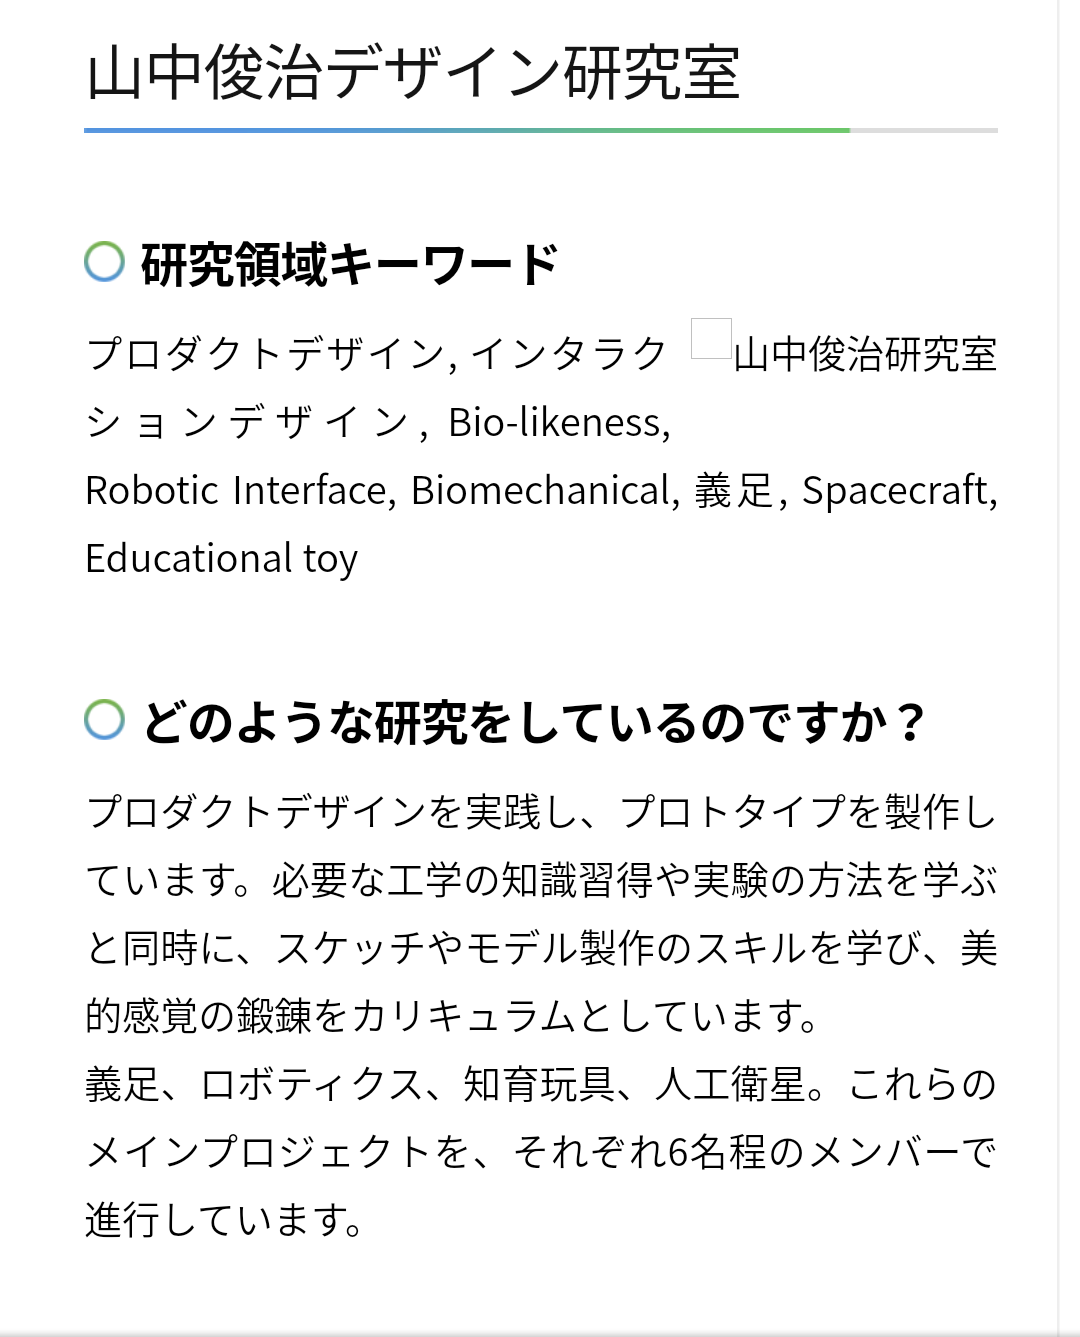The image size is (1080, 1337).
Task: Click the line containing それぞれ6名程のメンバーで
Action: [x=541, y=1153]
